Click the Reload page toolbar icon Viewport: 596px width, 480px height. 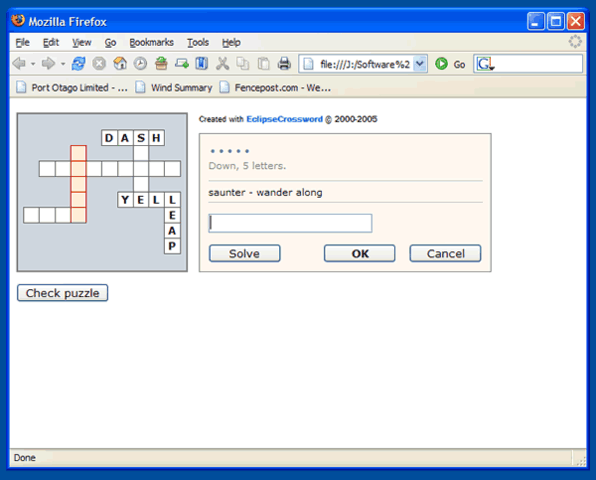click(x=78, y=63)
